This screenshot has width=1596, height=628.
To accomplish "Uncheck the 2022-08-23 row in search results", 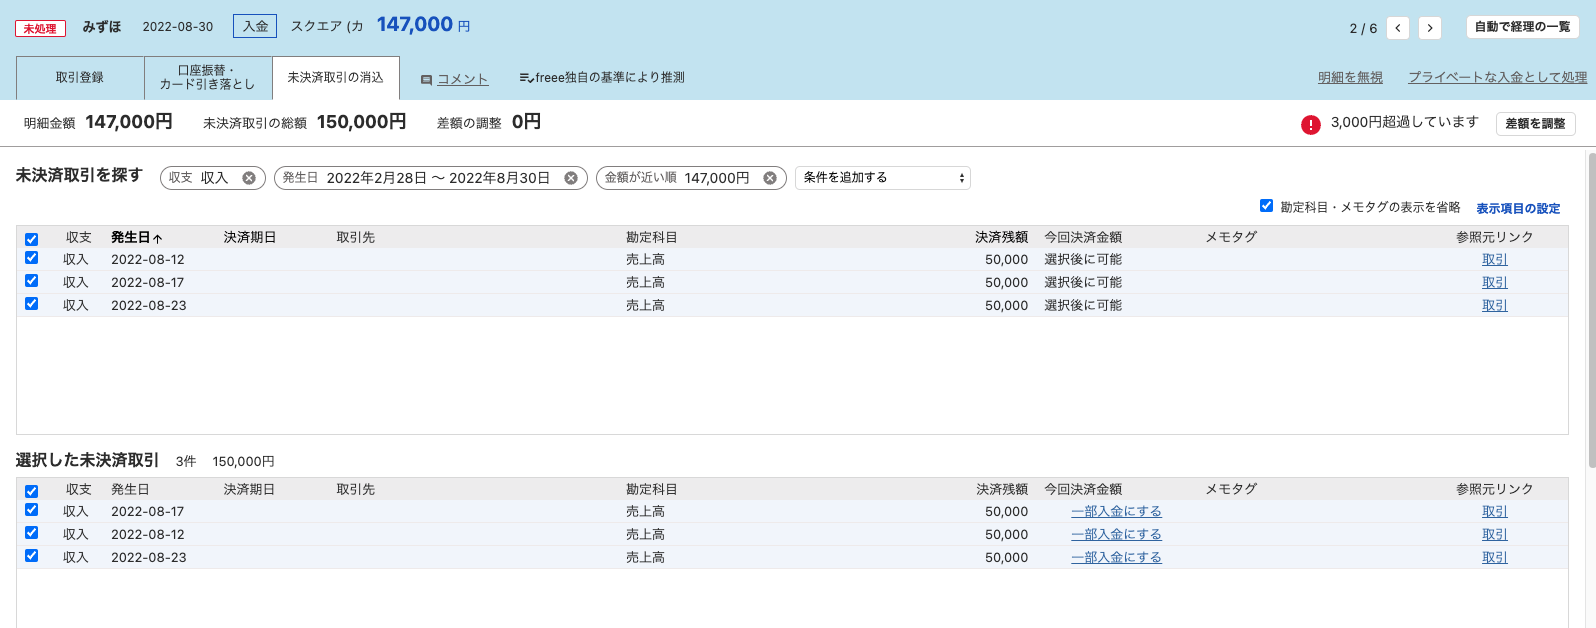I will tap(32, 304).
